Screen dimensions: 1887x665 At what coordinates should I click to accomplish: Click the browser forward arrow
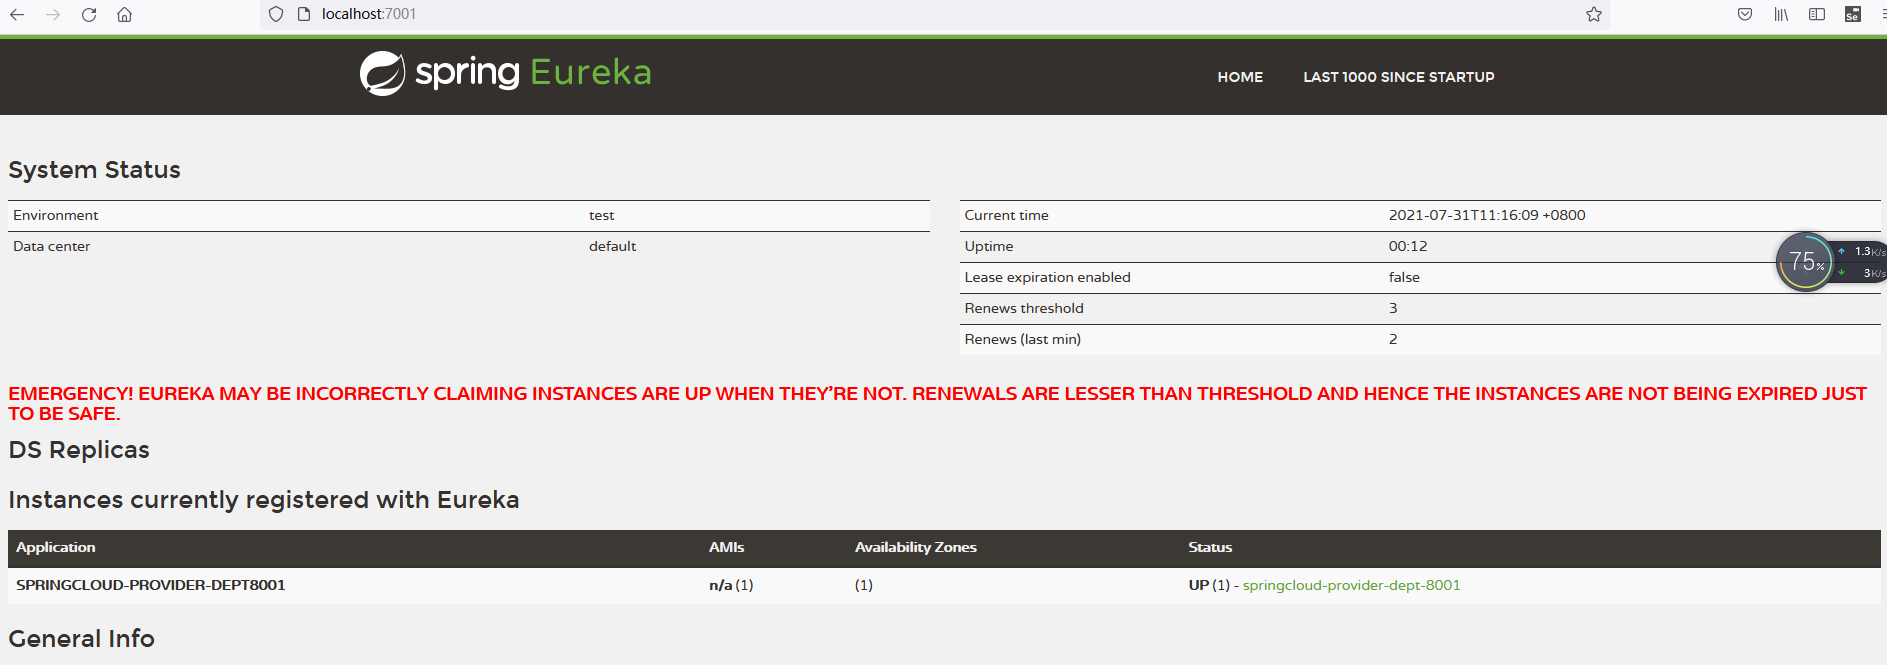53,14
